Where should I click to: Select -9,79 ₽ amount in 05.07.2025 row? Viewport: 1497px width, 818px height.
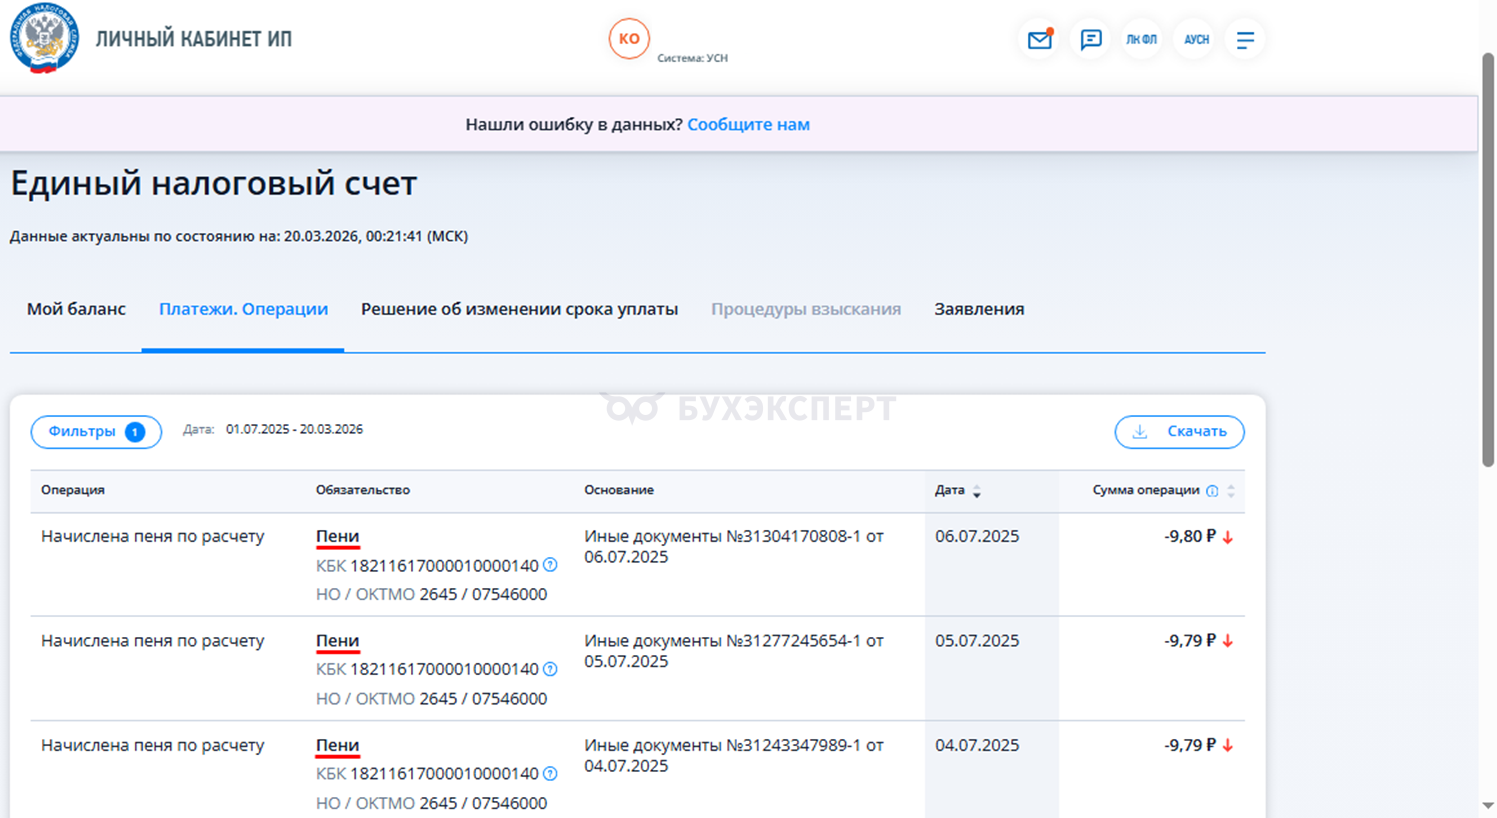click(1190, 640)
